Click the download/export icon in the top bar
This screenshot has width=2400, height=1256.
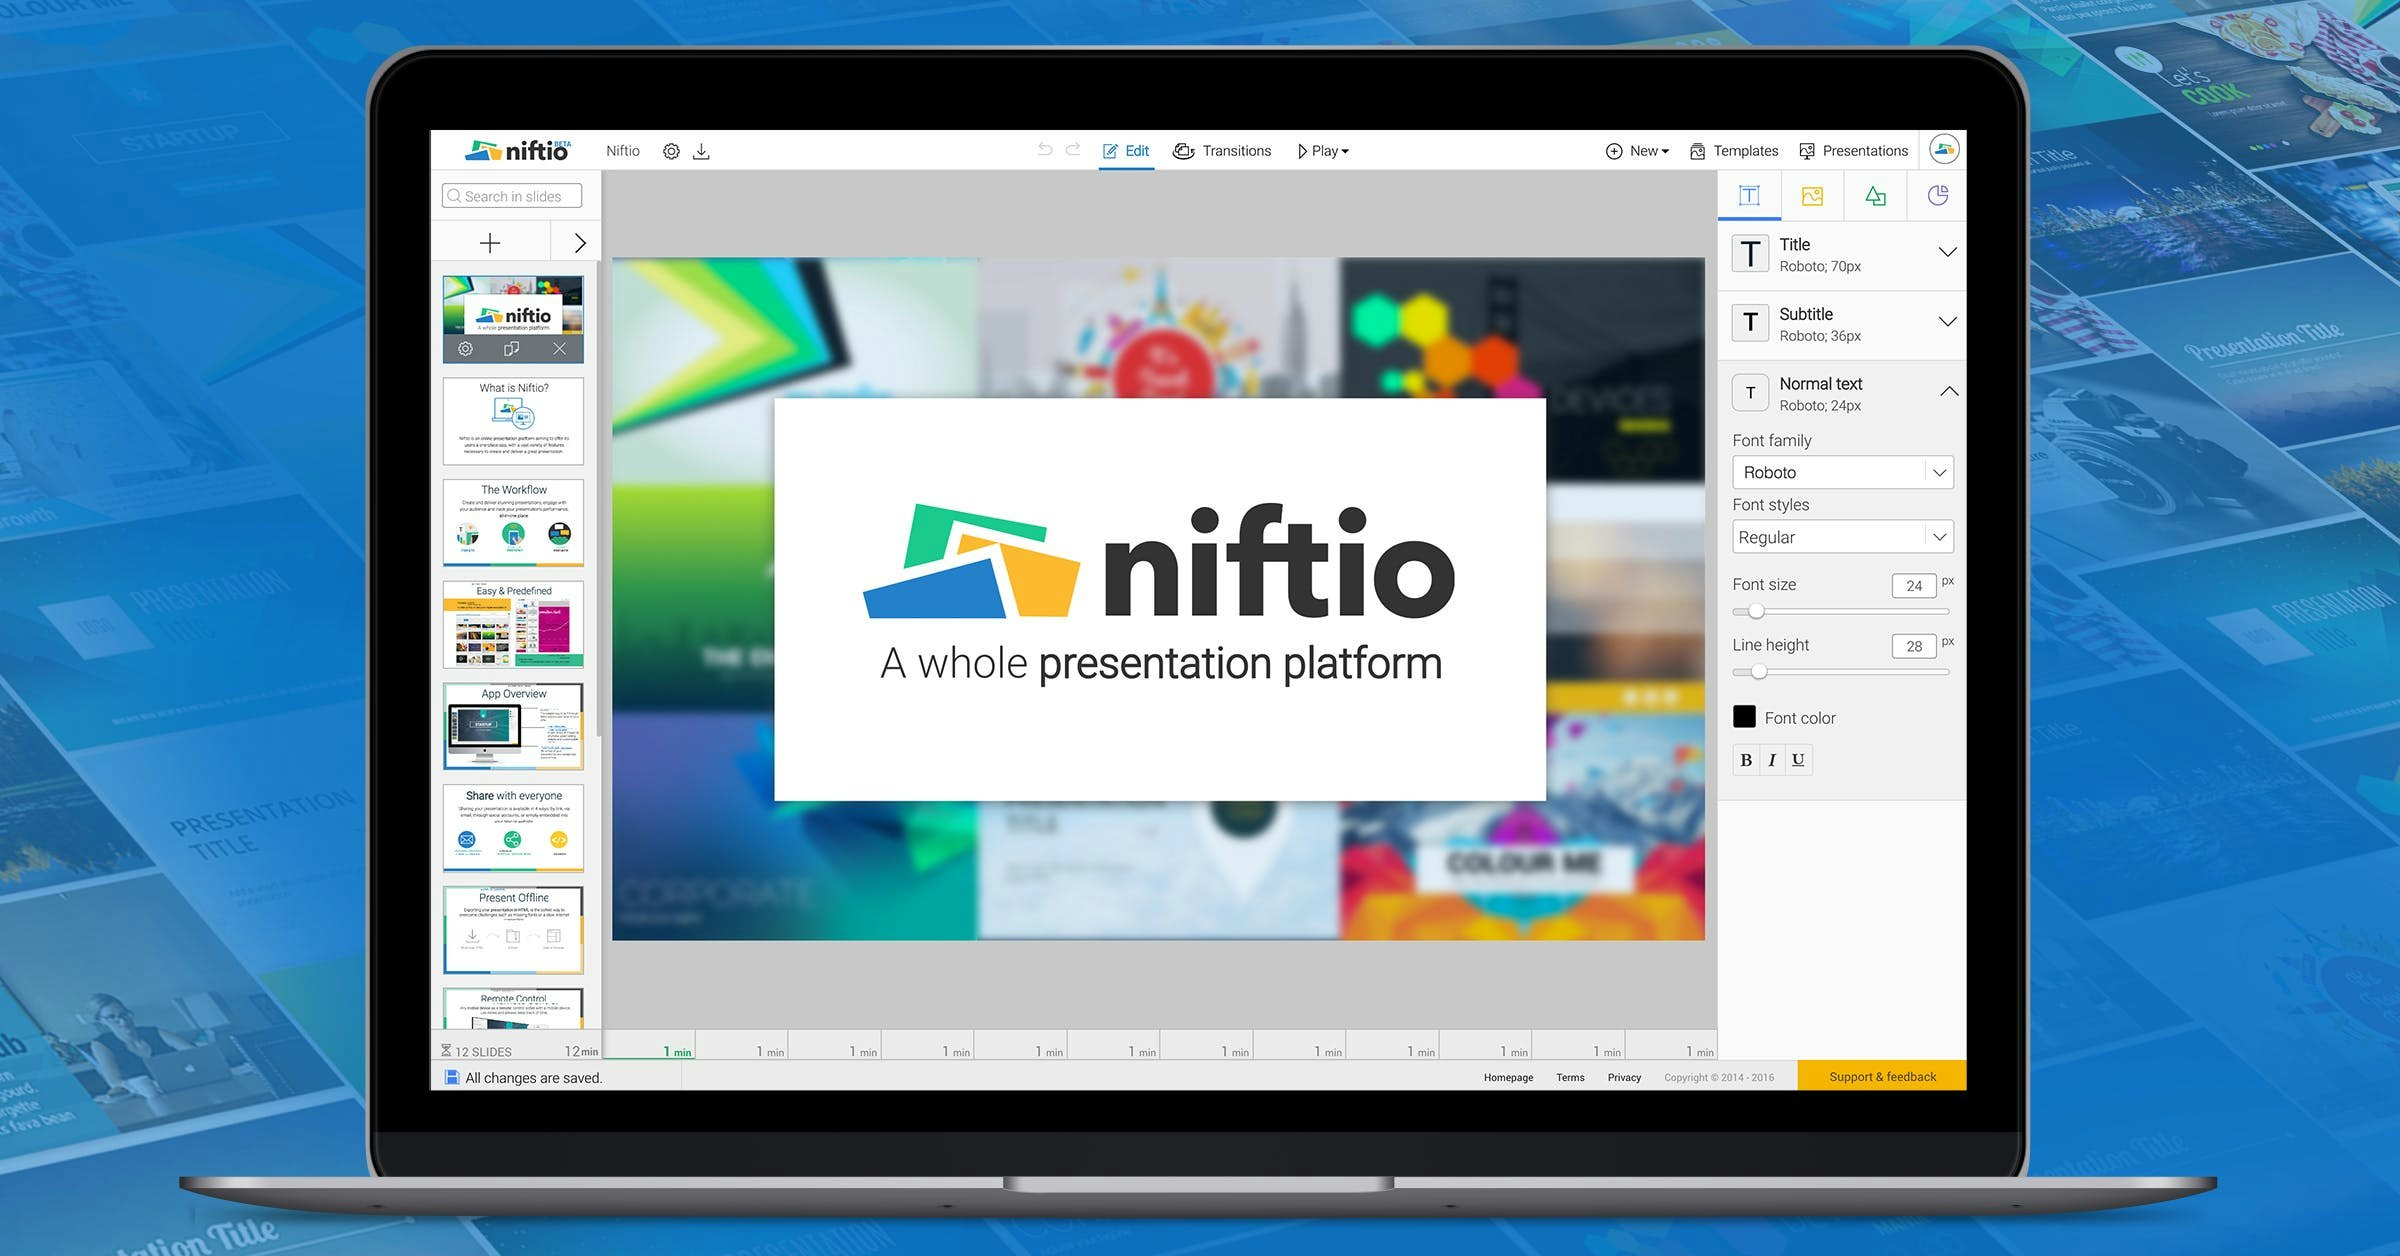pos(703,150)
